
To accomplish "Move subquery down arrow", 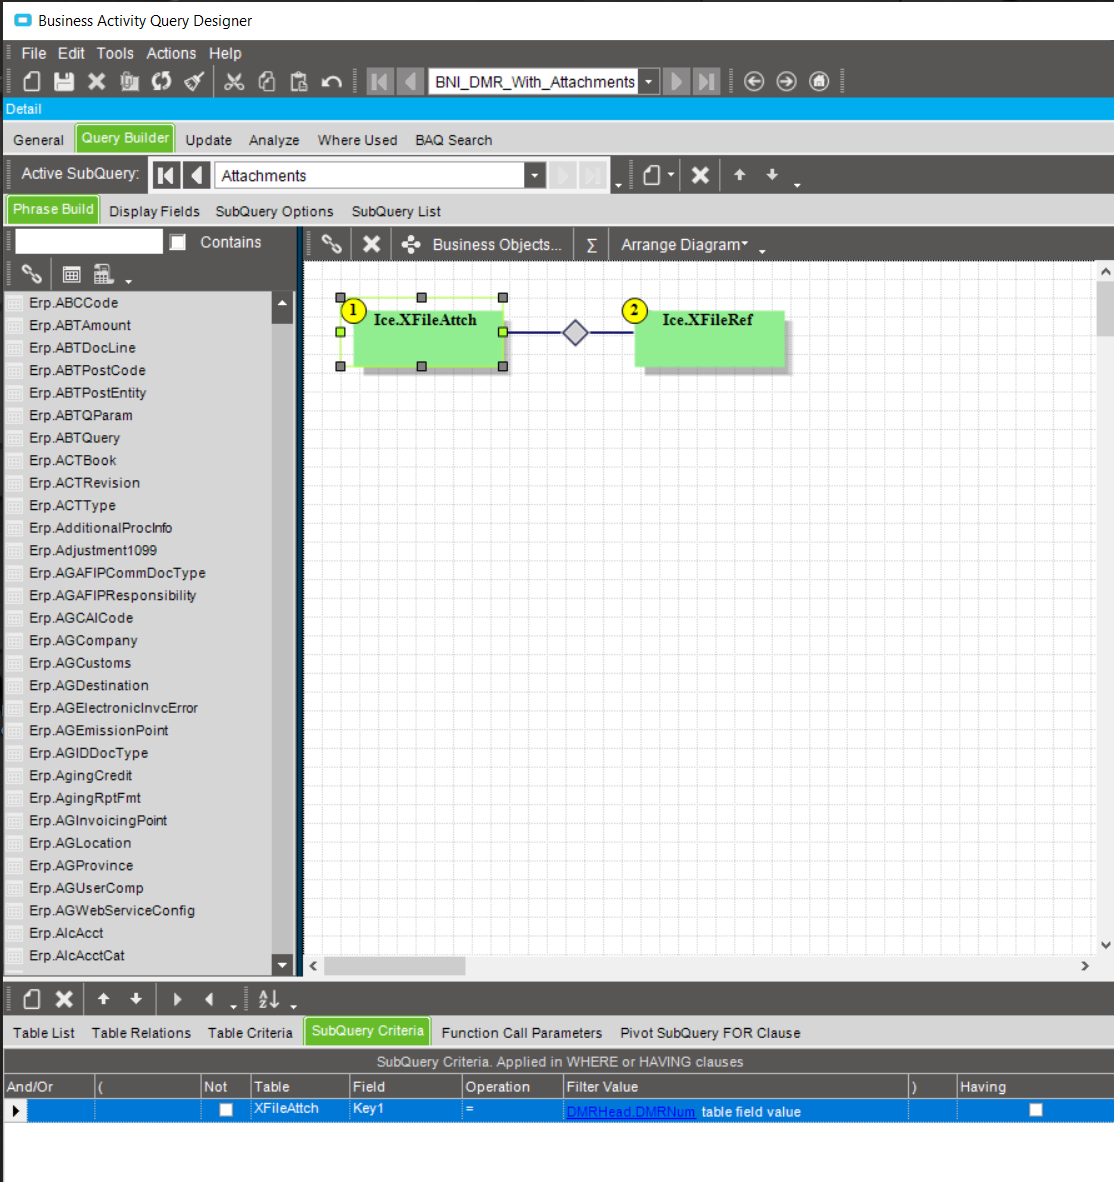I will click(x=772, y=175).
